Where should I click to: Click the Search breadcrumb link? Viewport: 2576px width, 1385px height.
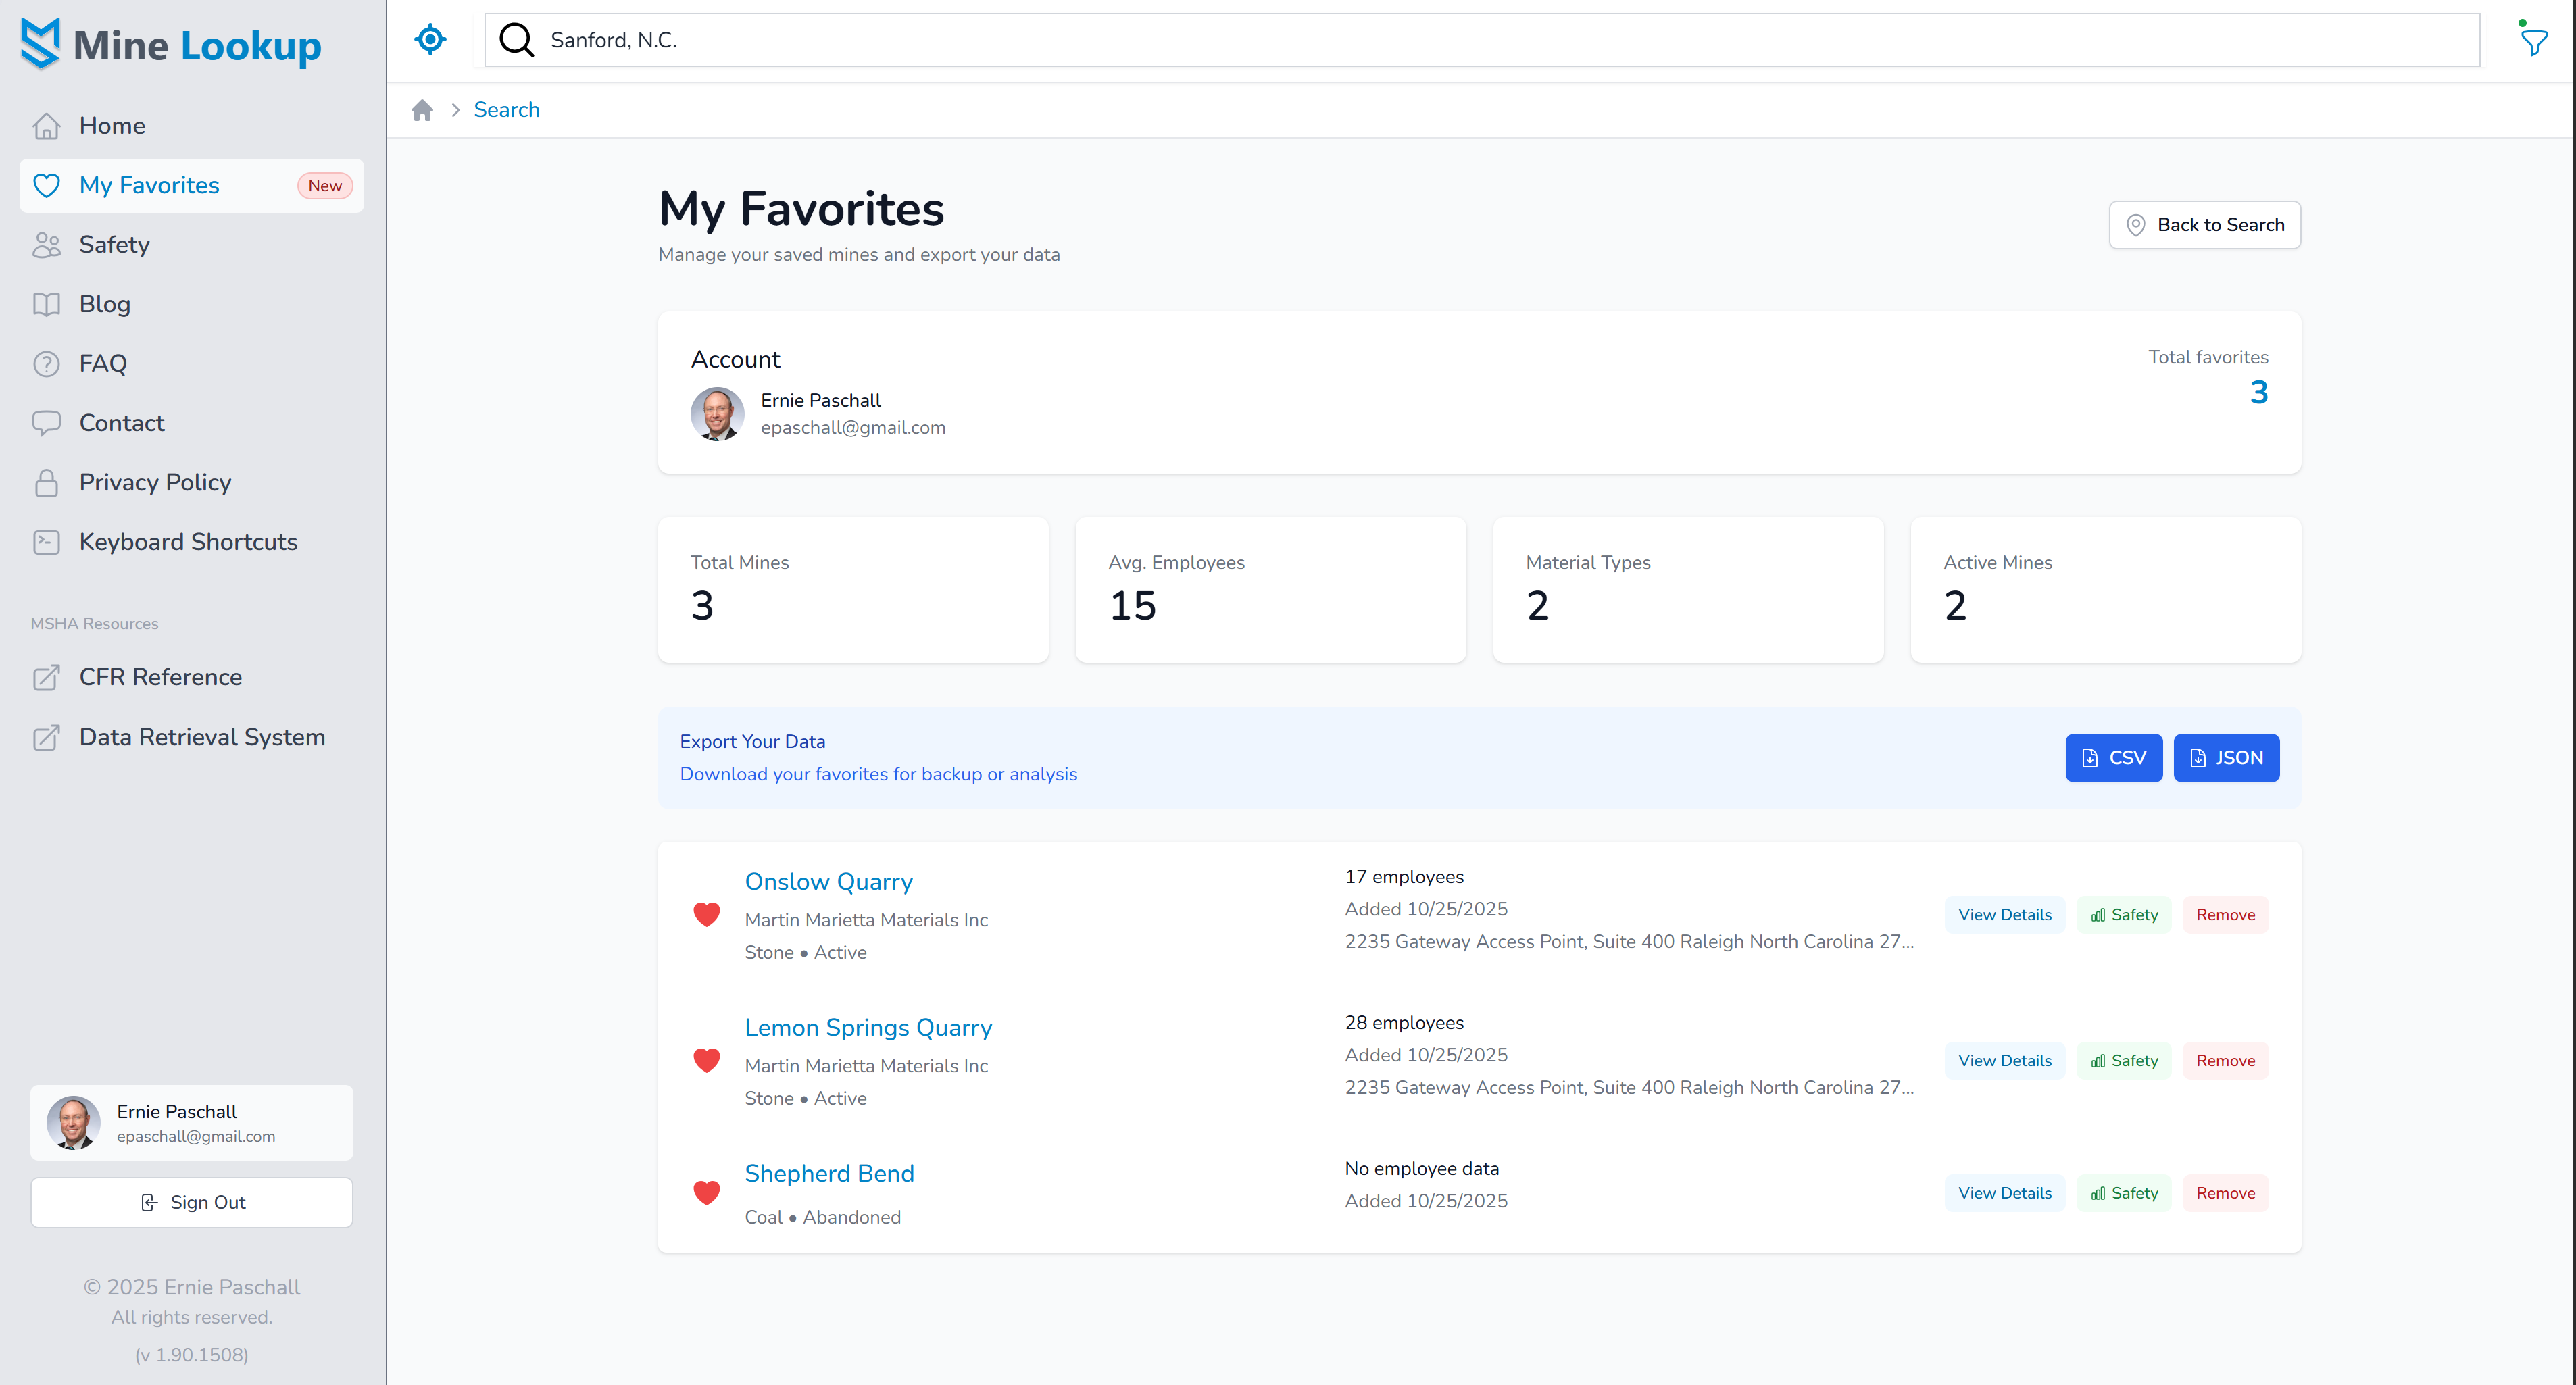[506, 110]
